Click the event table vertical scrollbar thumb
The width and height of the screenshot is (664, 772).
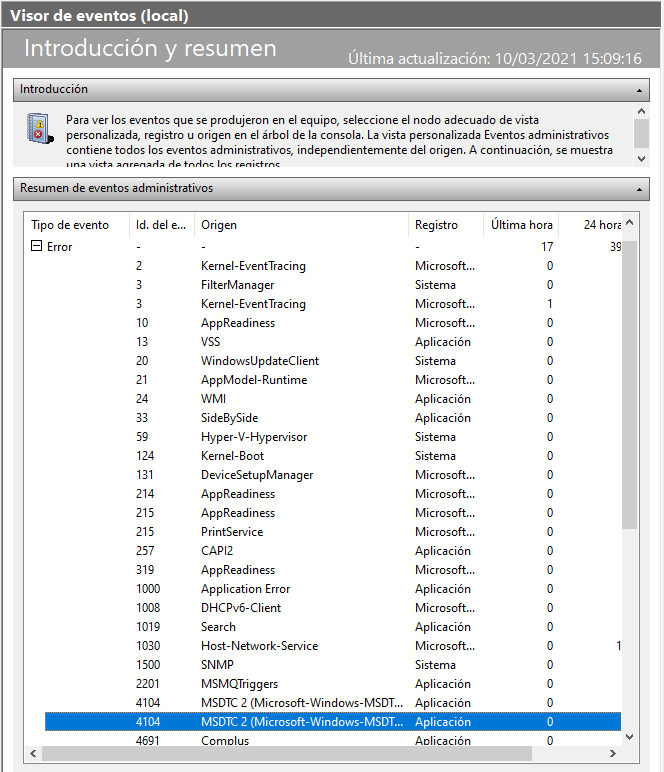[x=630, y=385]
